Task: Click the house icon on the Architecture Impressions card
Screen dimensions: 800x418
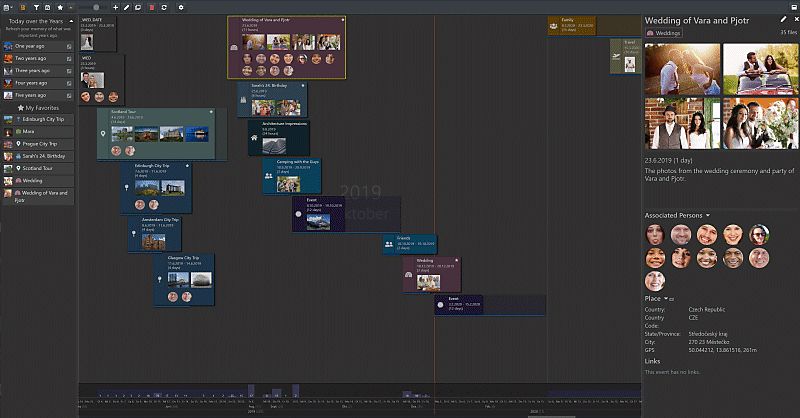Action: [254, 138]
